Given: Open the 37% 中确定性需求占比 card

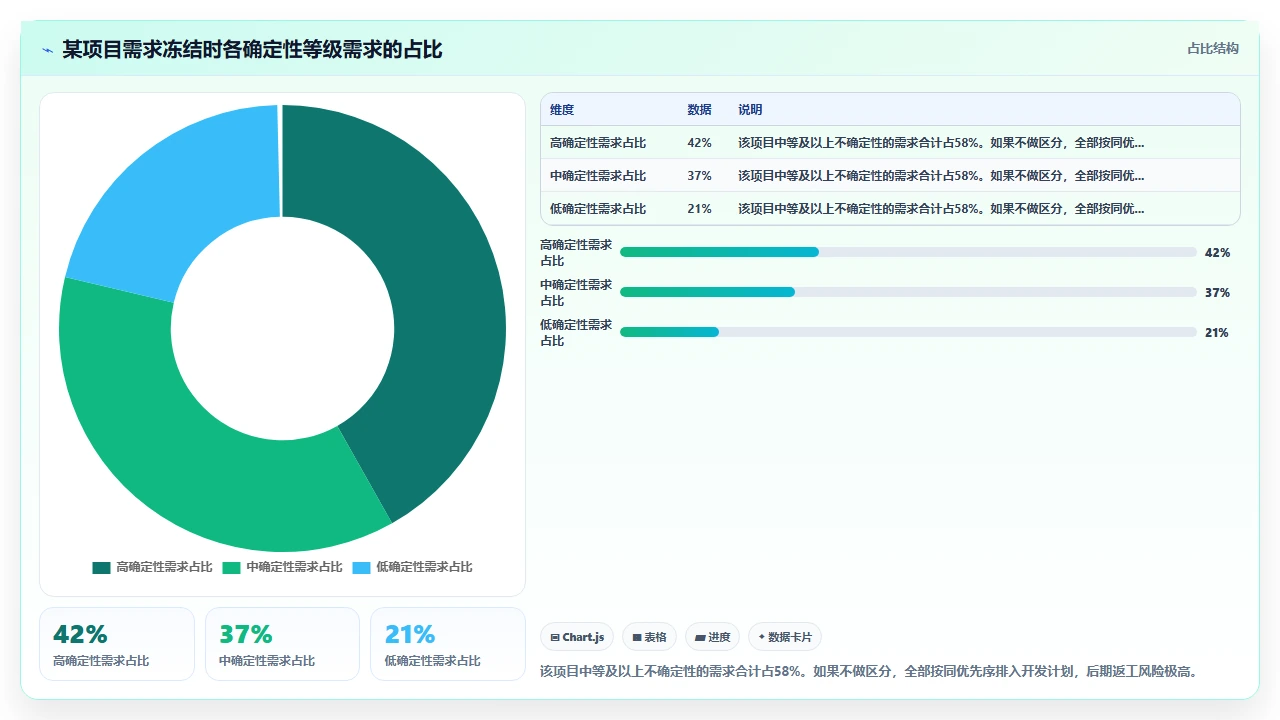Looking at the screenshot, I should point(282,644).
